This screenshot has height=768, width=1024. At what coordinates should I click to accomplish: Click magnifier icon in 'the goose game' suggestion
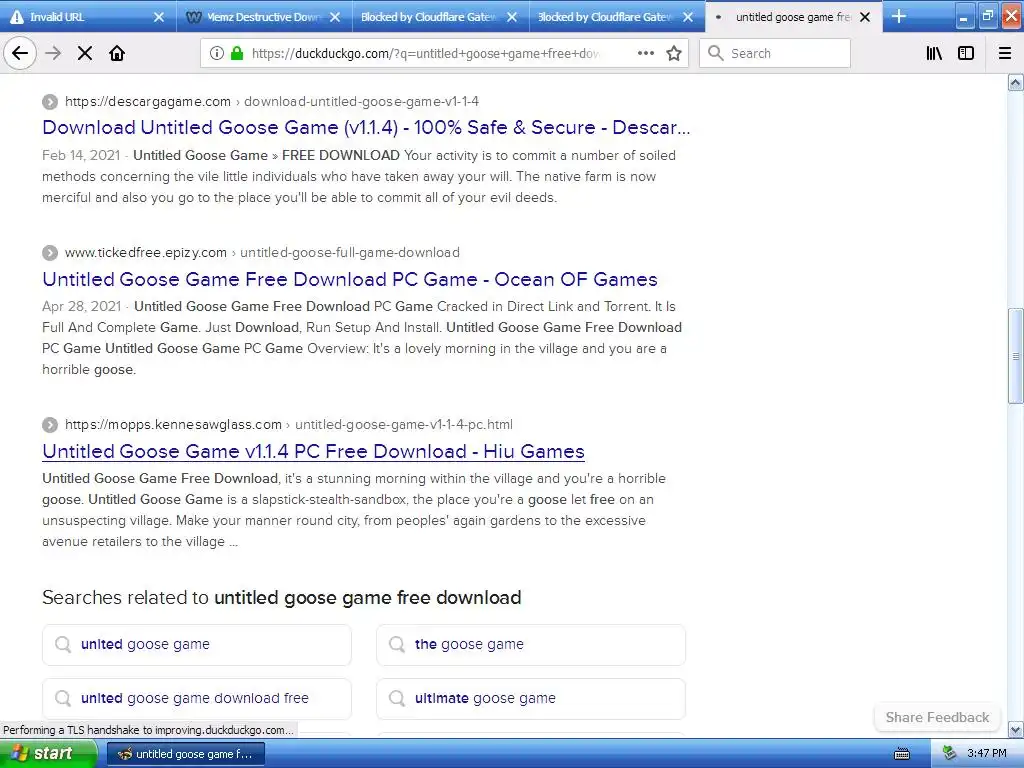click(x=396, y=645)
